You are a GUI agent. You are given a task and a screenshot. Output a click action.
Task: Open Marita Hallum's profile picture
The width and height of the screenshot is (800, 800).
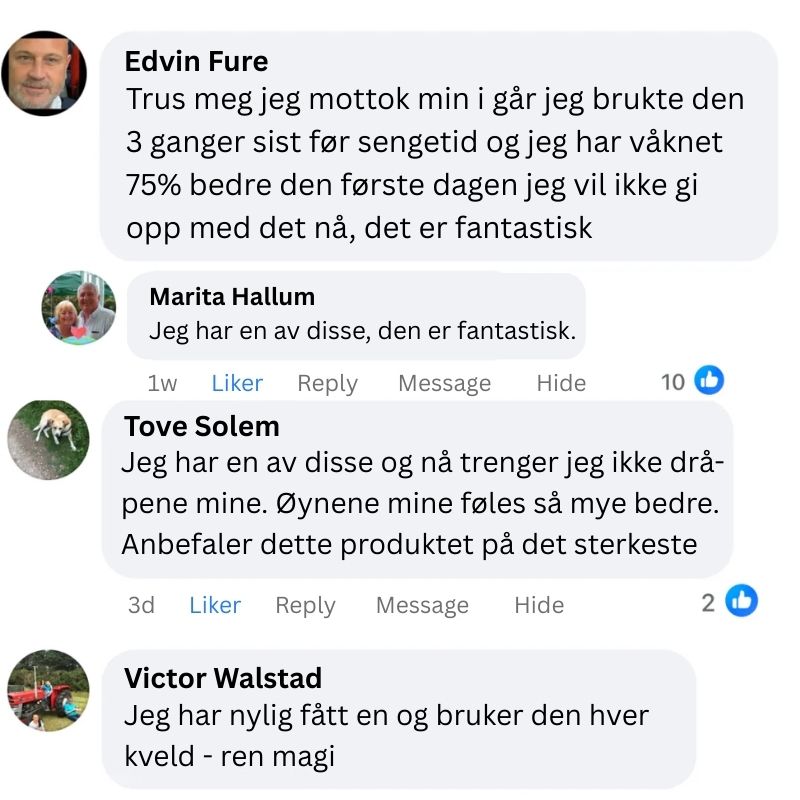(79, 308)
